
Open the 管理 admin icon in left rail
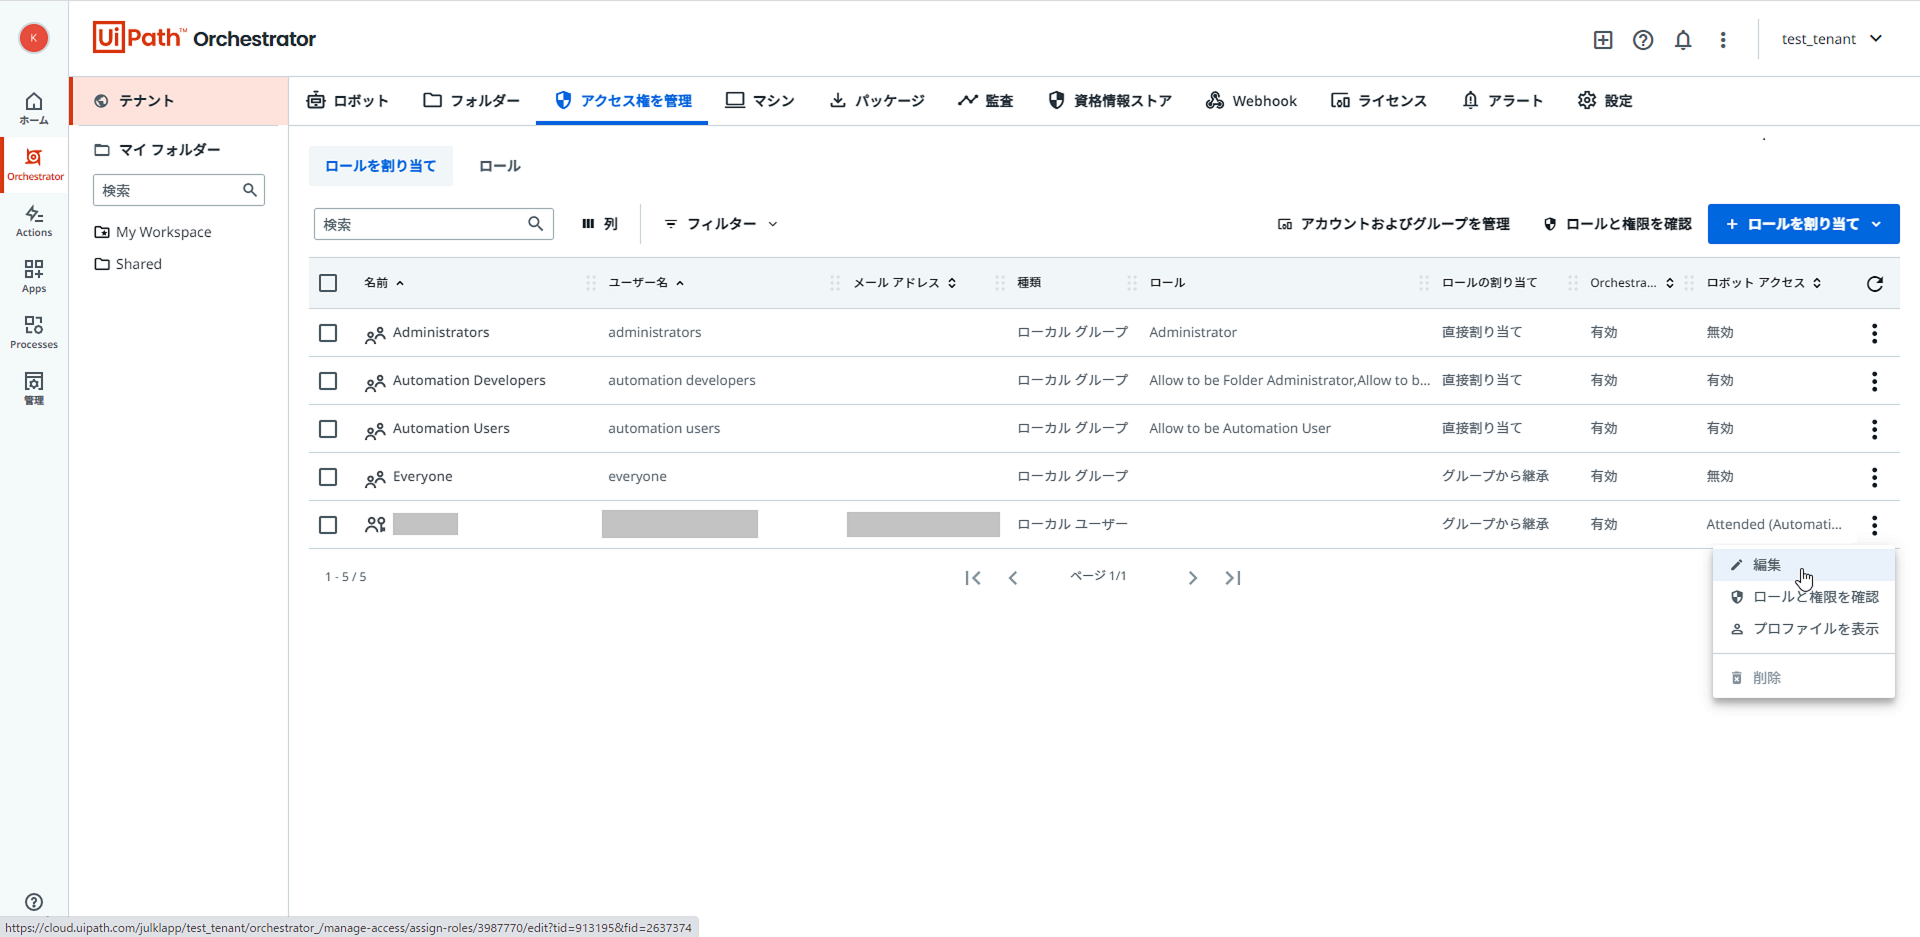[34, 389]
